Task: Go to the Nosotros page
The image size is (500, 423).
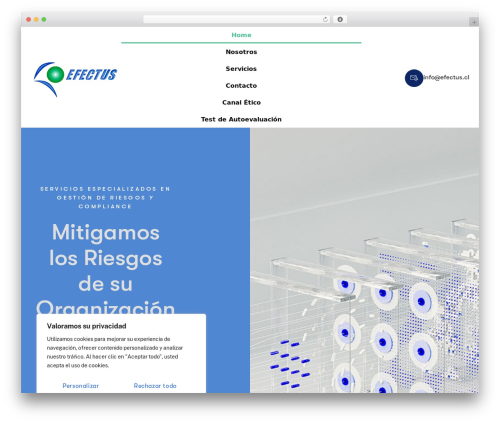Action: coord(241,52)
